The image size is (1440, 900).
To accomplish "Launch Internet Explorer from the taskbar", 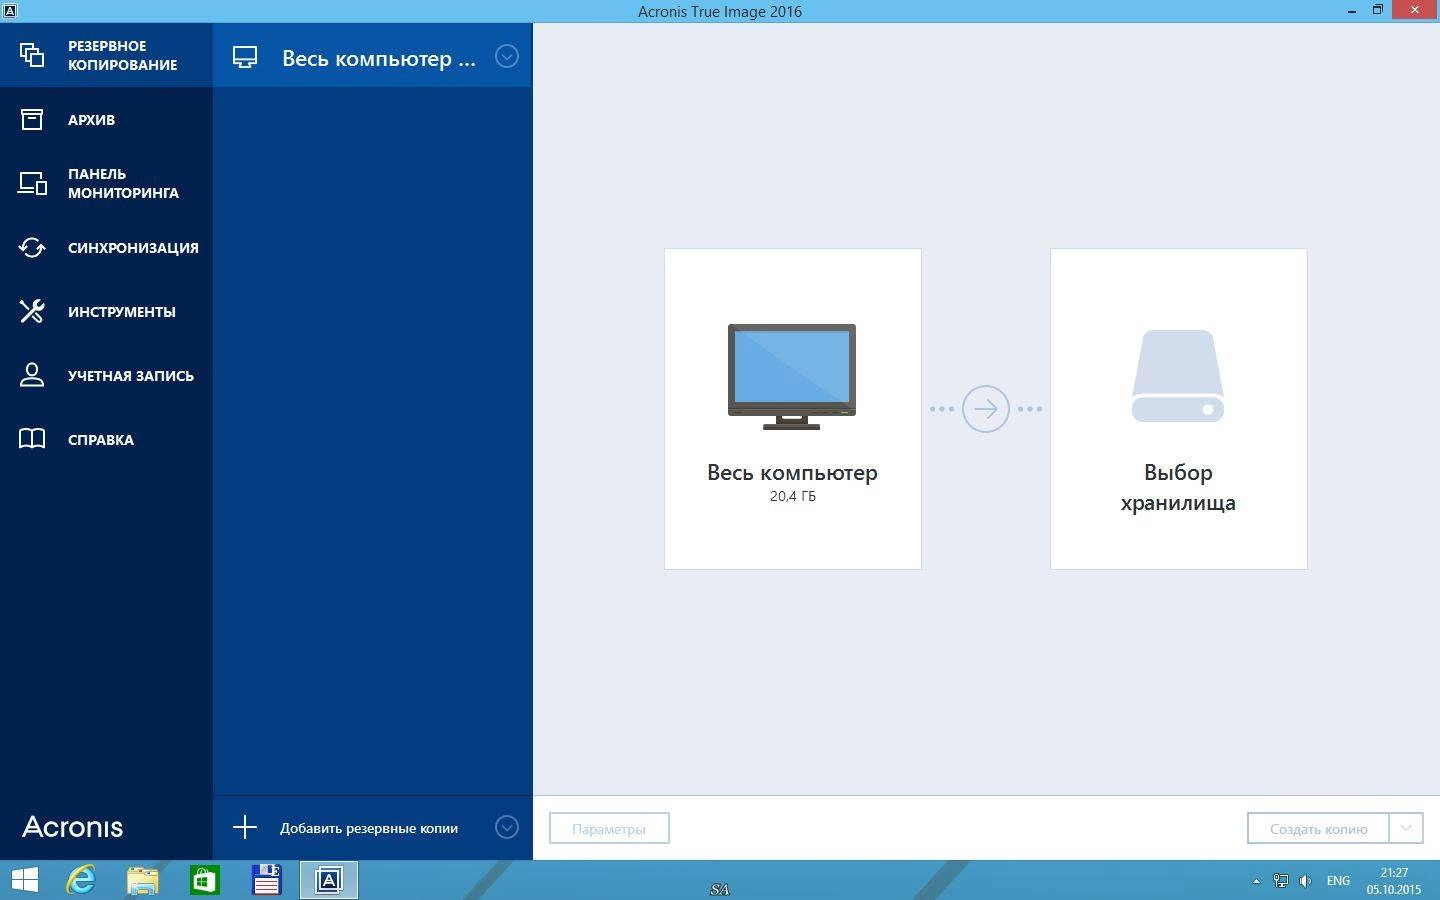I will 81,880.
